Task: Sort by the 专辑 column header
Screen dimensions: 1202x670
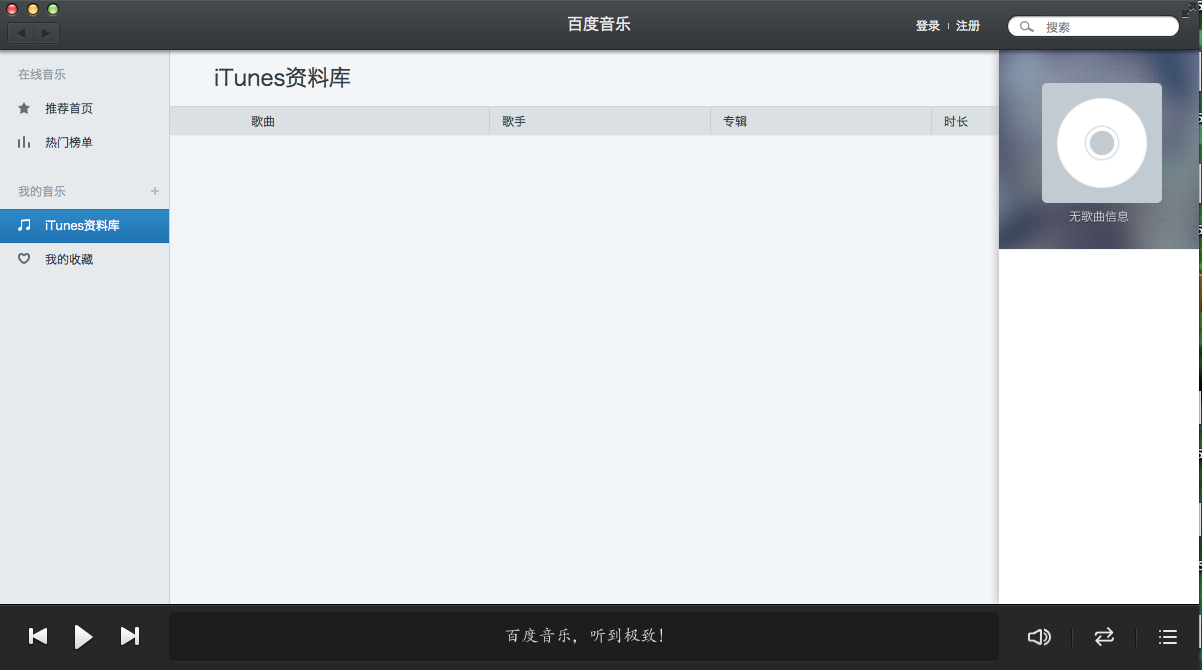Action: (x=735, y=121)
